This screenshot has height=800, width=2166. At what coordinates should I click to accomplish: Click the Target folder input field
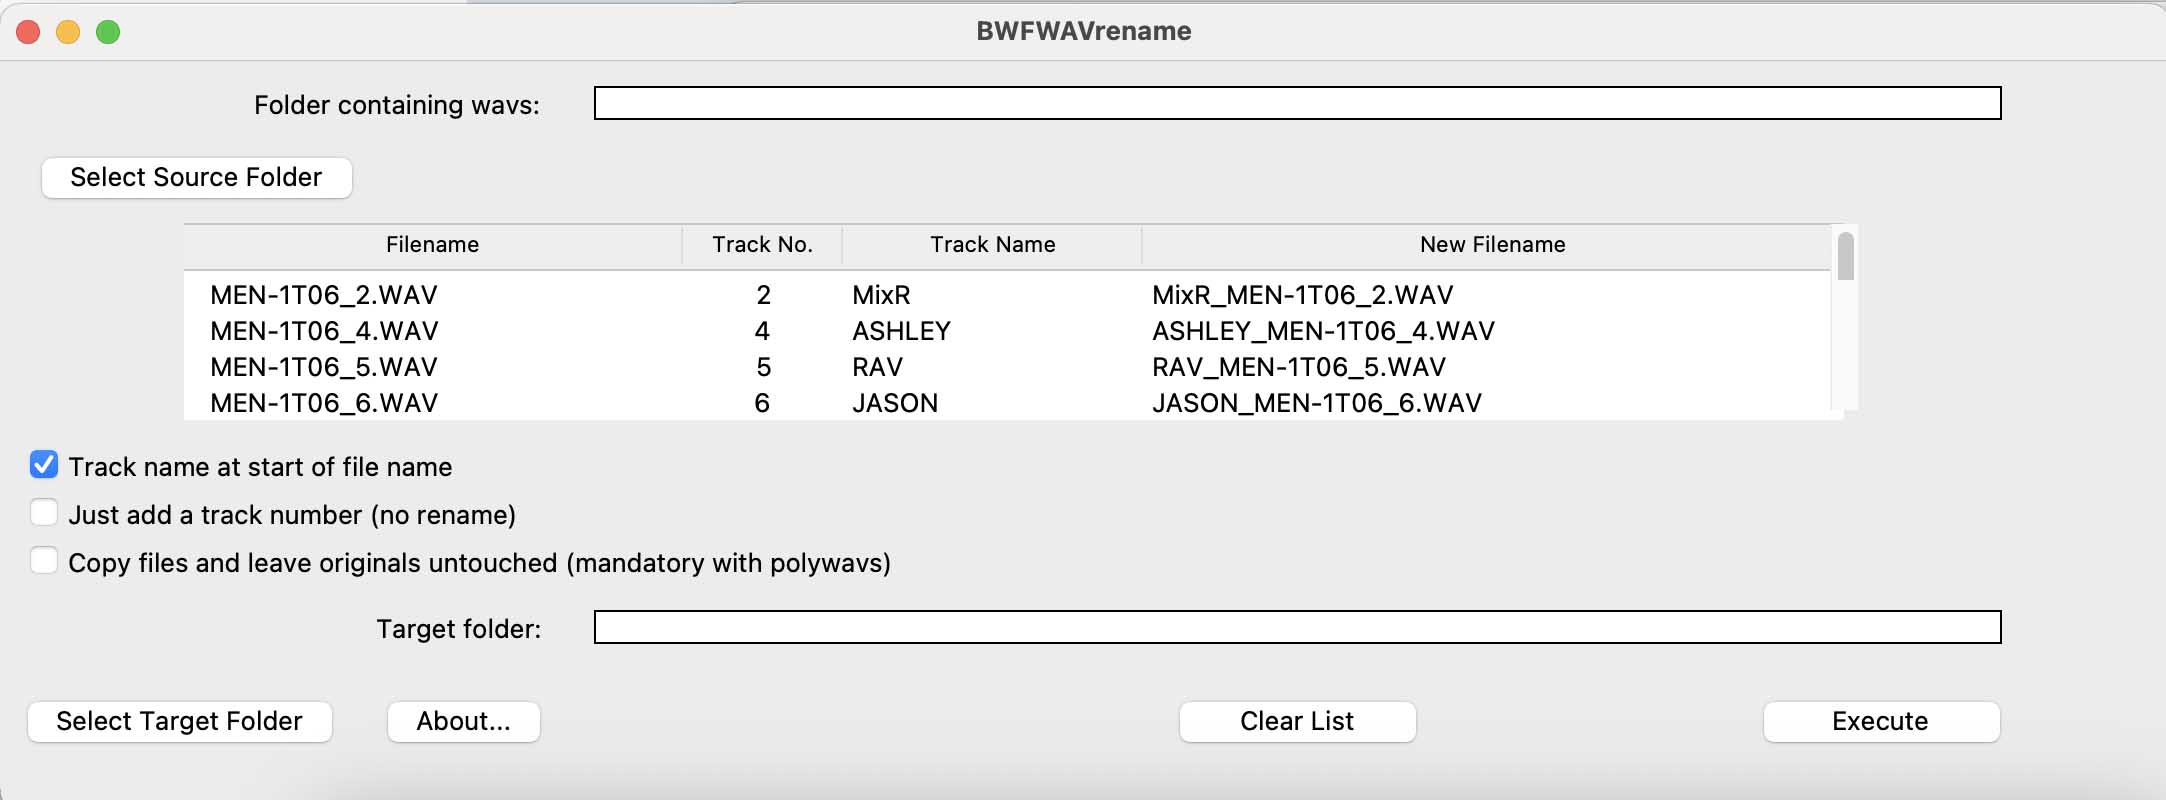tap(1297, 627)
